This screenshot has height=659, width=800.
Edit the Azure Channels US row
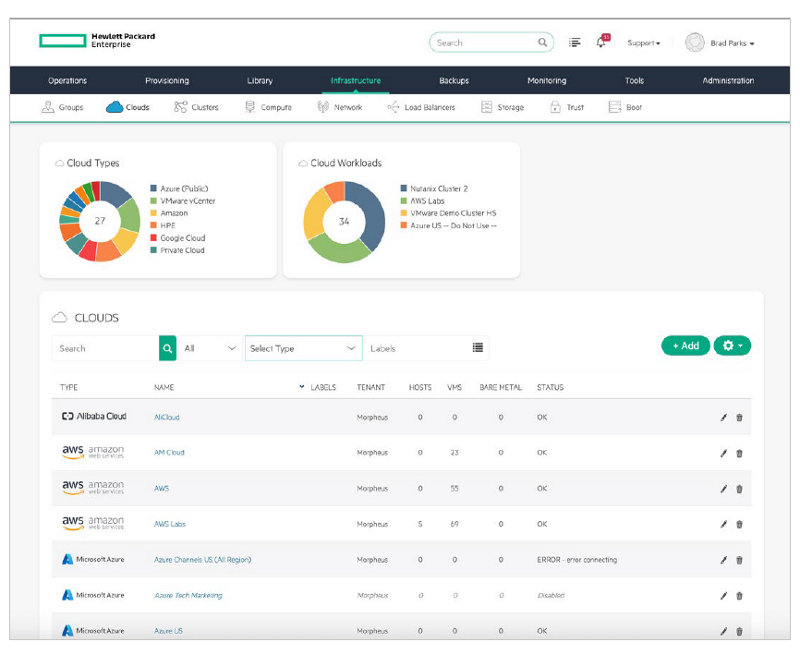723,560
